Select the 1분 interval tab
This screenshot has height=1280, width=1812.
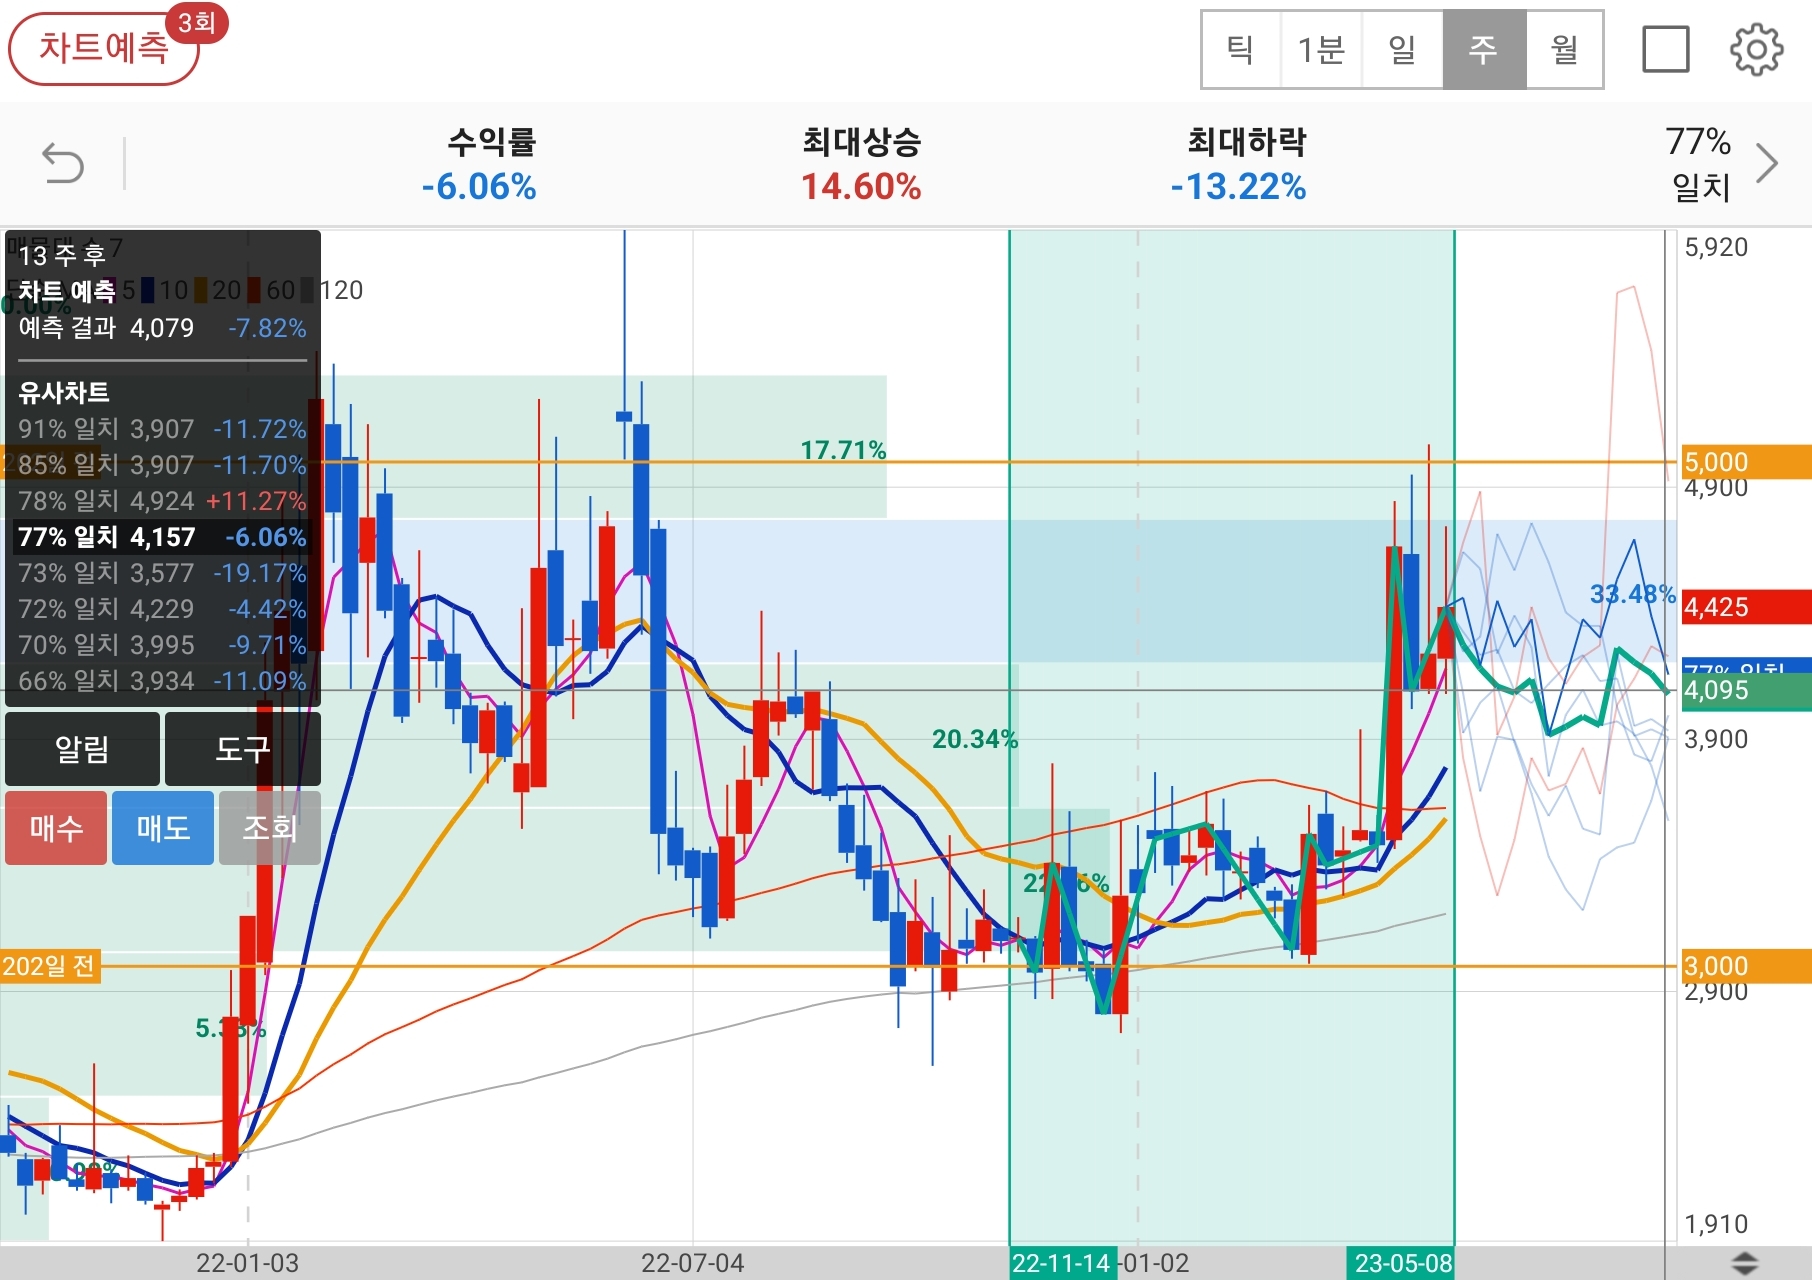pos(1321,49)
